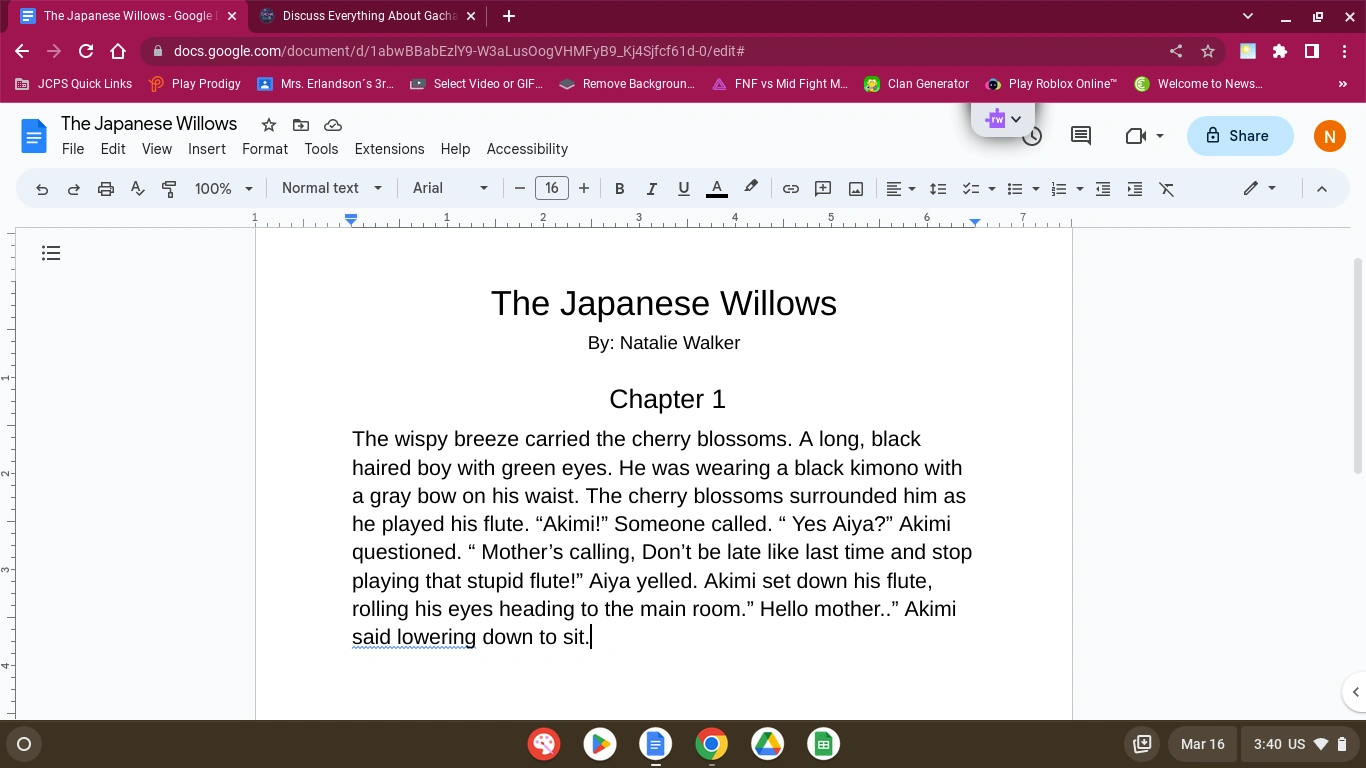Image resolution: width=1366 pixels, height=768 pixels.
Task: Underline the selected text
Action: tap(683, 188)
